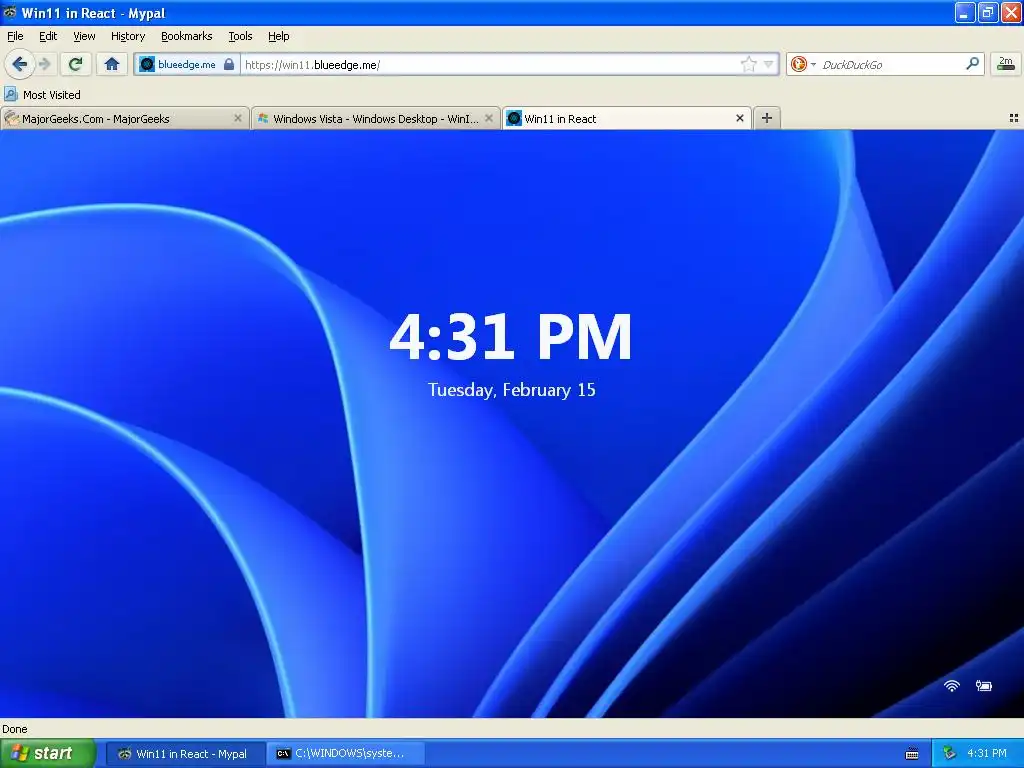Reload the page with the refresh icon
This screenshot has width=1024, height=768.
76,64
